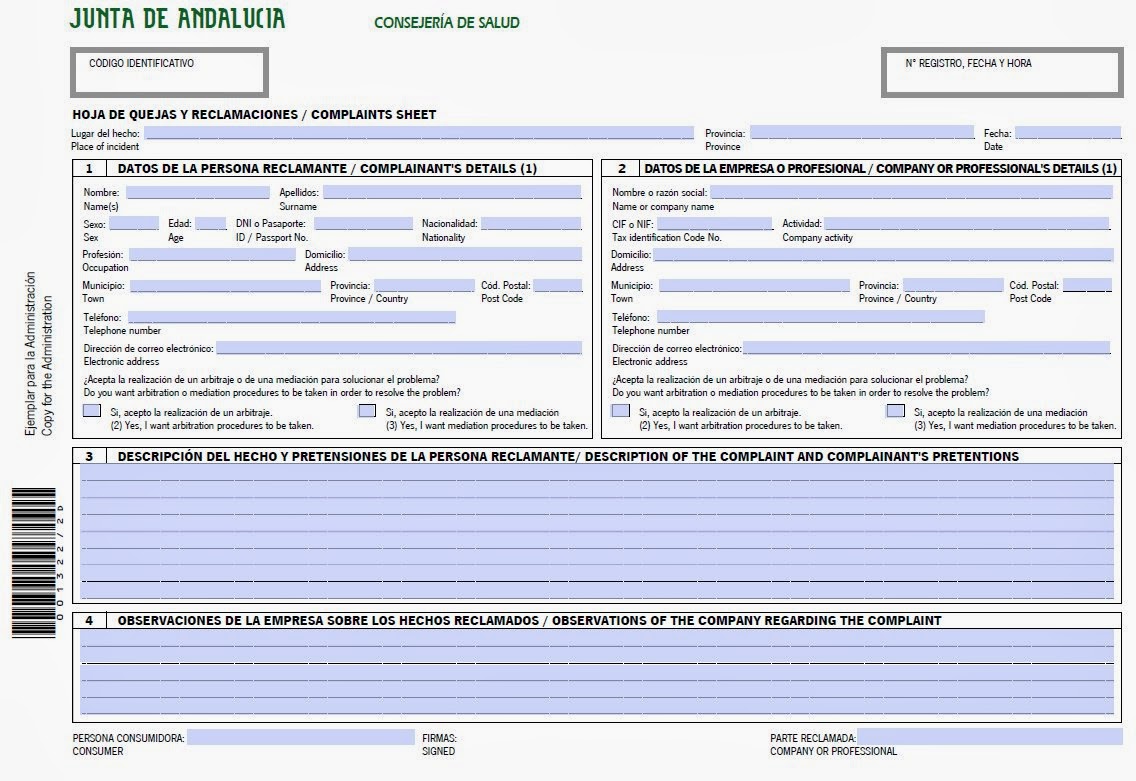Click the Persona Consumidora signature field
This screenshot has width=1136, height=781.
(301, 738)
